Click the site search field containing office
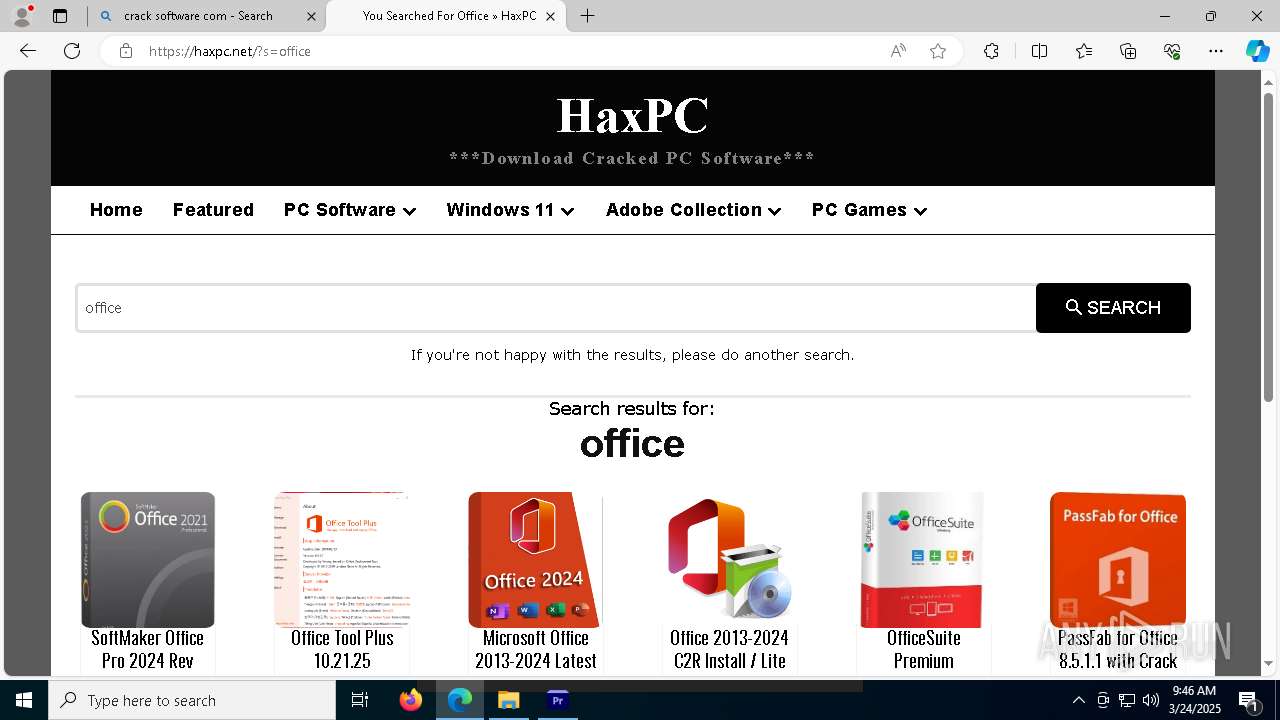 click(556, 308)
